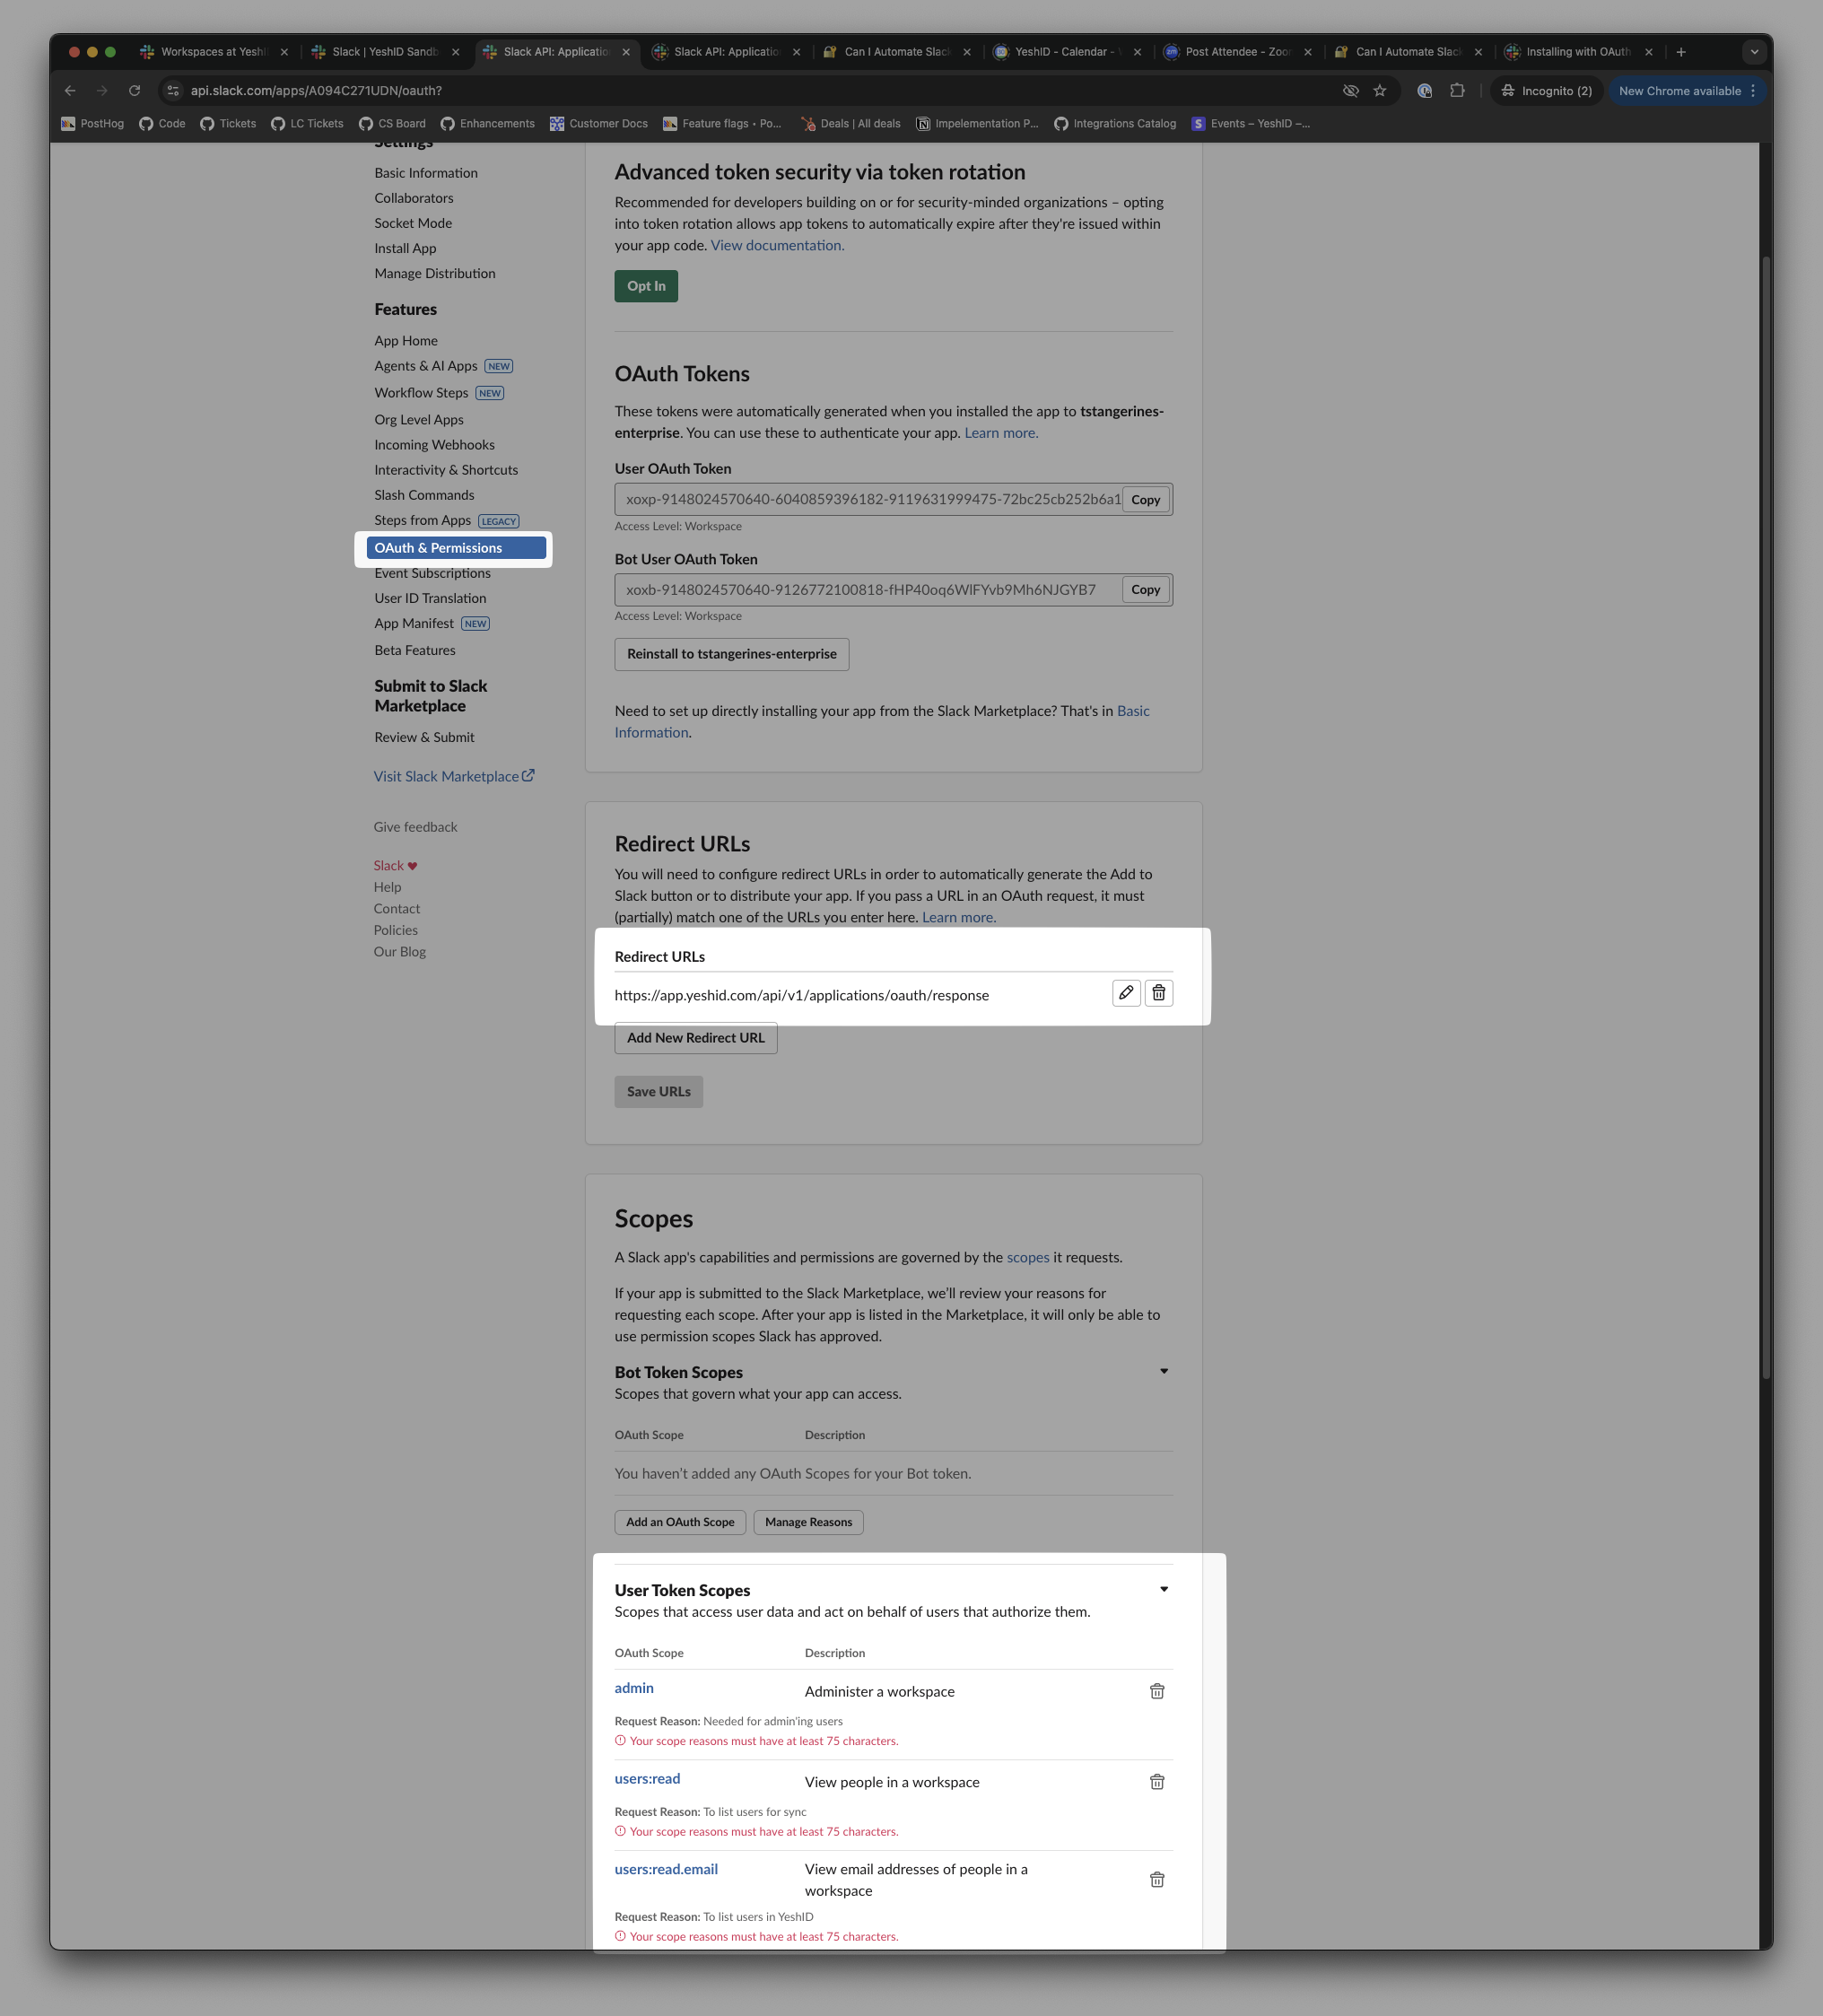Open Incoming Webhooks page
The width and height of the screenshot is (1823, 2016).
(434, 445)
